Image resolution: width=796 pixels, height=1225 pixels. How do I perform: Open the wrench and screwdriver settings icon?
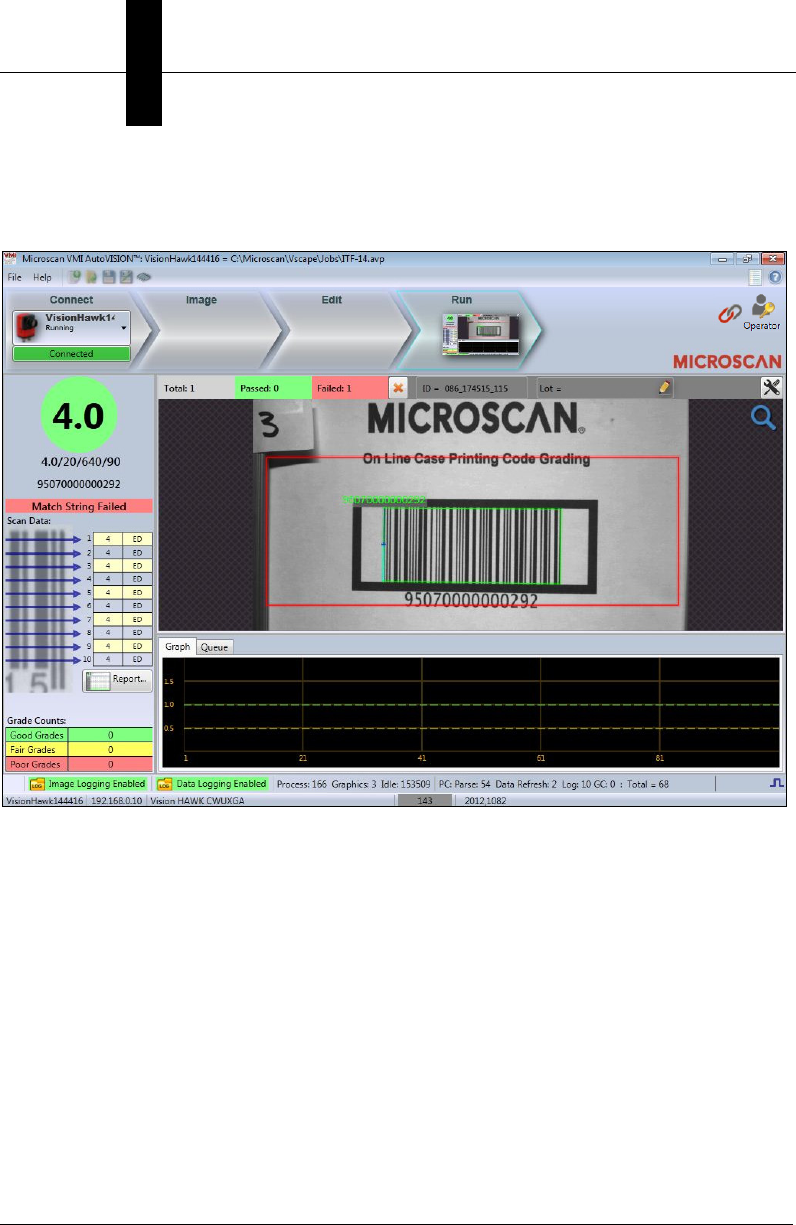click(771, 387)
